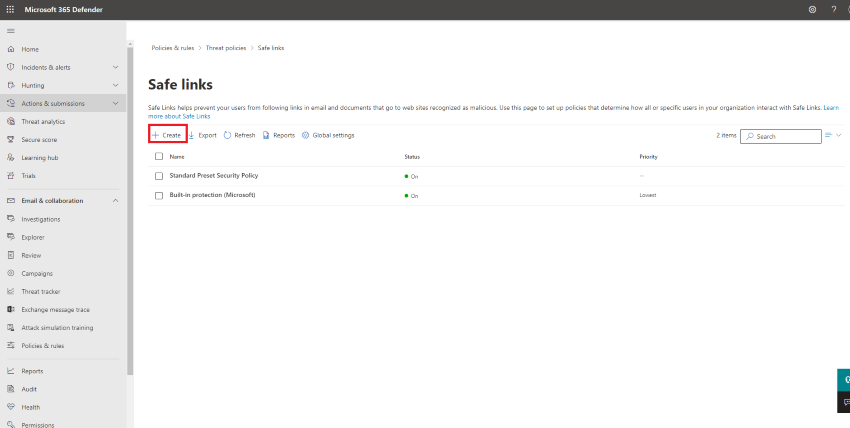850x428 pixels.
Task: Click the Campaigns target icon
Action: (10, 274)
